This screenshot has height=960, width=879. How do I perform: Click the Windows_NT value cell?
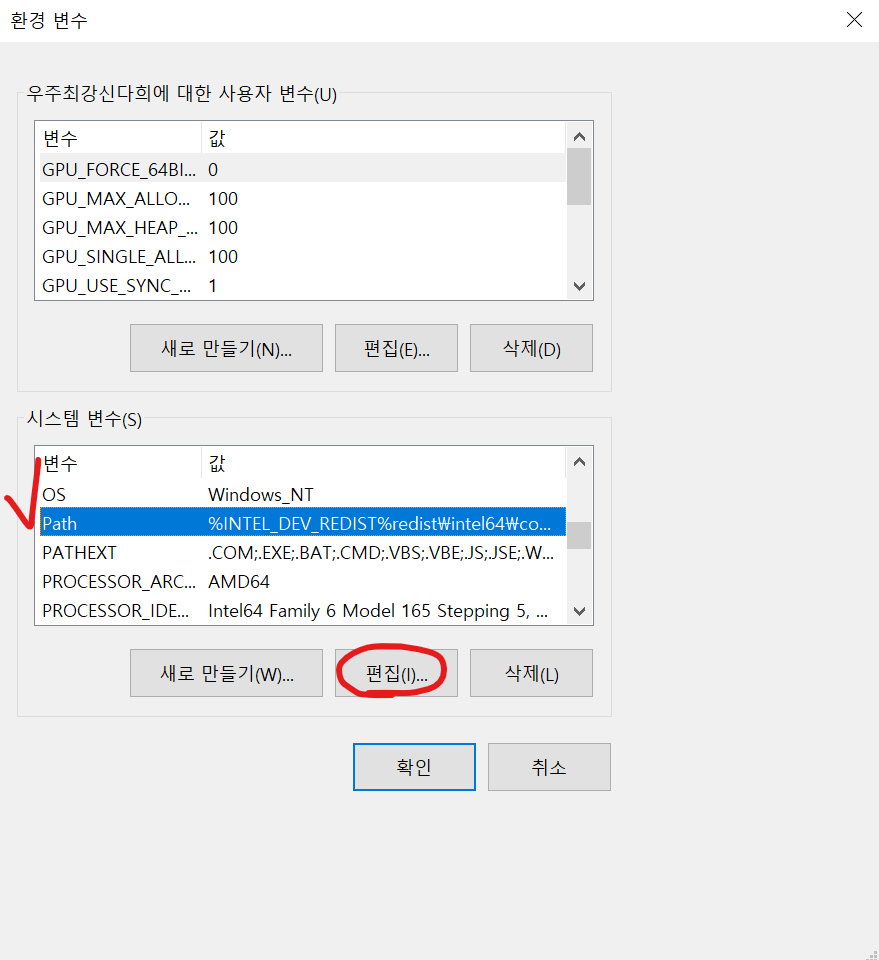261,494
